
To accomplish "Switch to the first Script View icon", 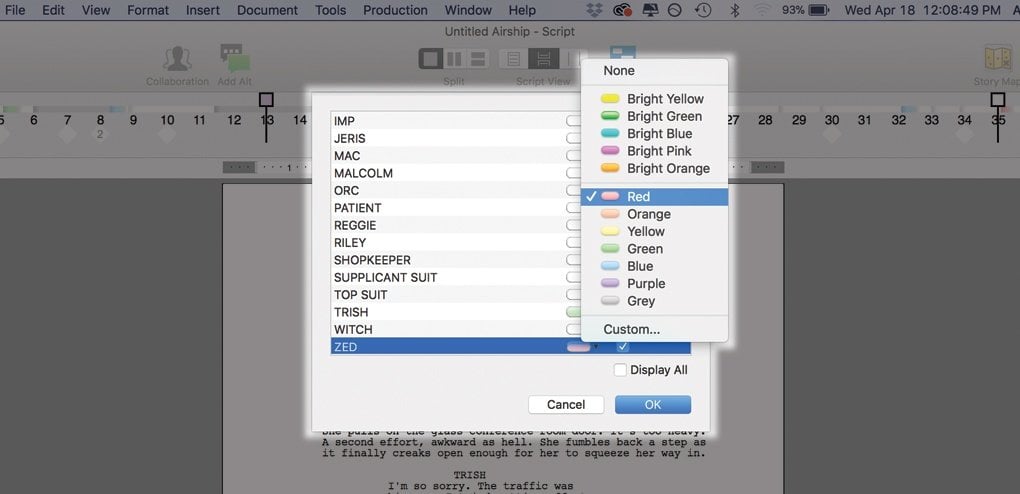I will click(514, 59).
